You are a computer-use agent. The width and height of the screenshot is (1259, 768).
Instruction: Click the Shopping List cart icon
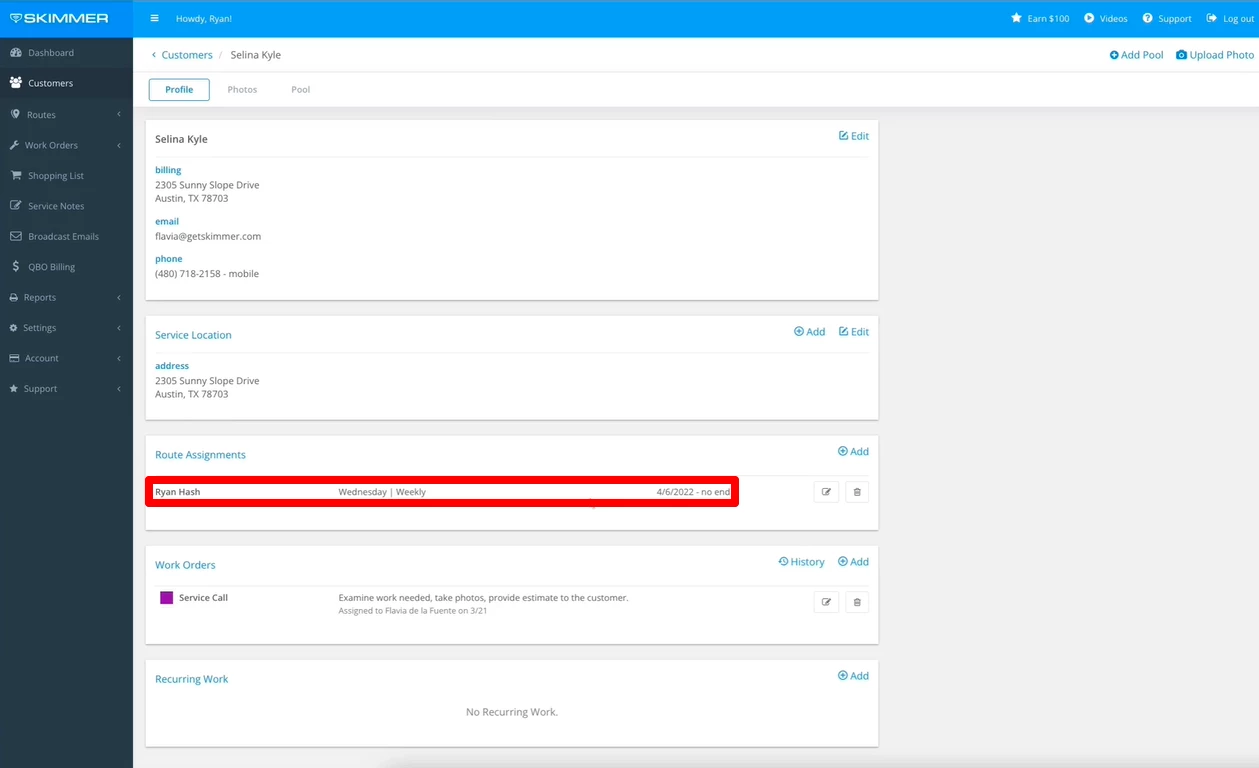[x=16, y=175]
